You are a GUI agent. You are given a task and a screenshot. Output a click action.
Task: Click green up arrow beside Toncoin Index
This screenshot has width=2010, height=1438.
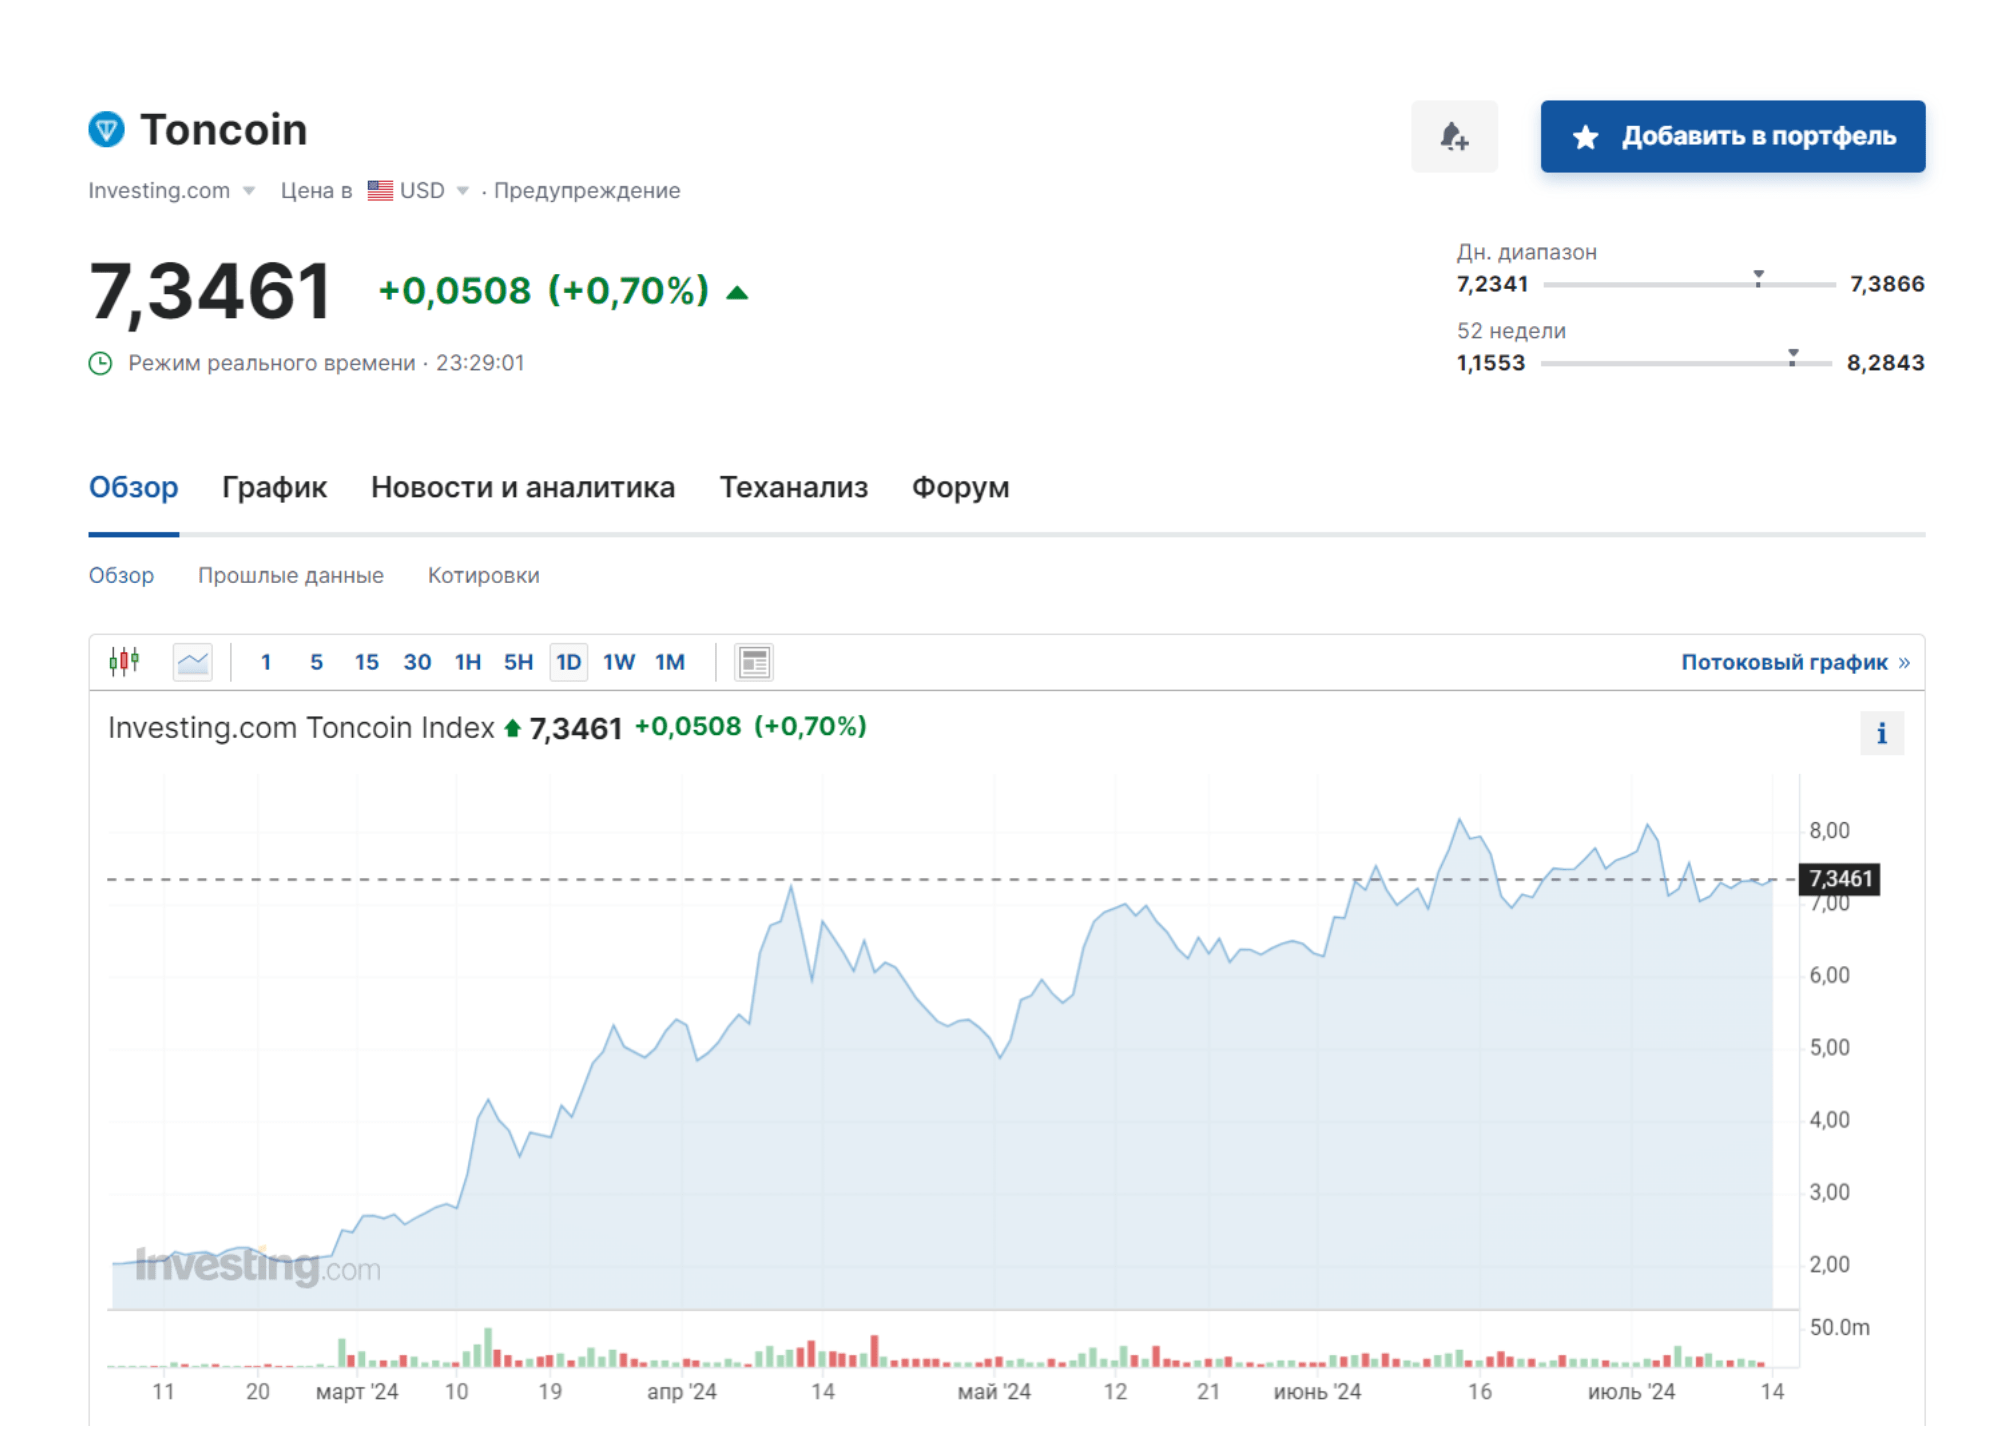[x=512, y=727]
